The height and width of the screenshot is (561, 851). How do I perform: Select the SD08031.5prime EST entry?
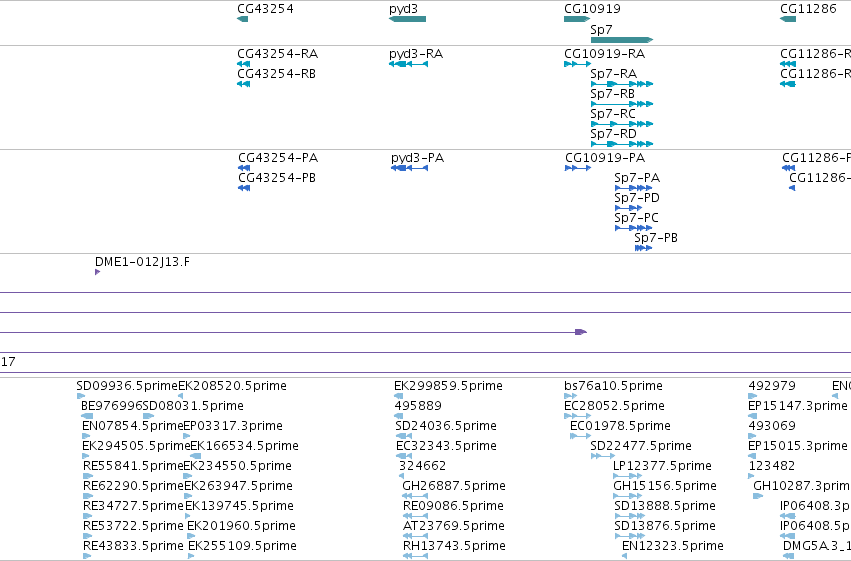[x=193, y=406]
